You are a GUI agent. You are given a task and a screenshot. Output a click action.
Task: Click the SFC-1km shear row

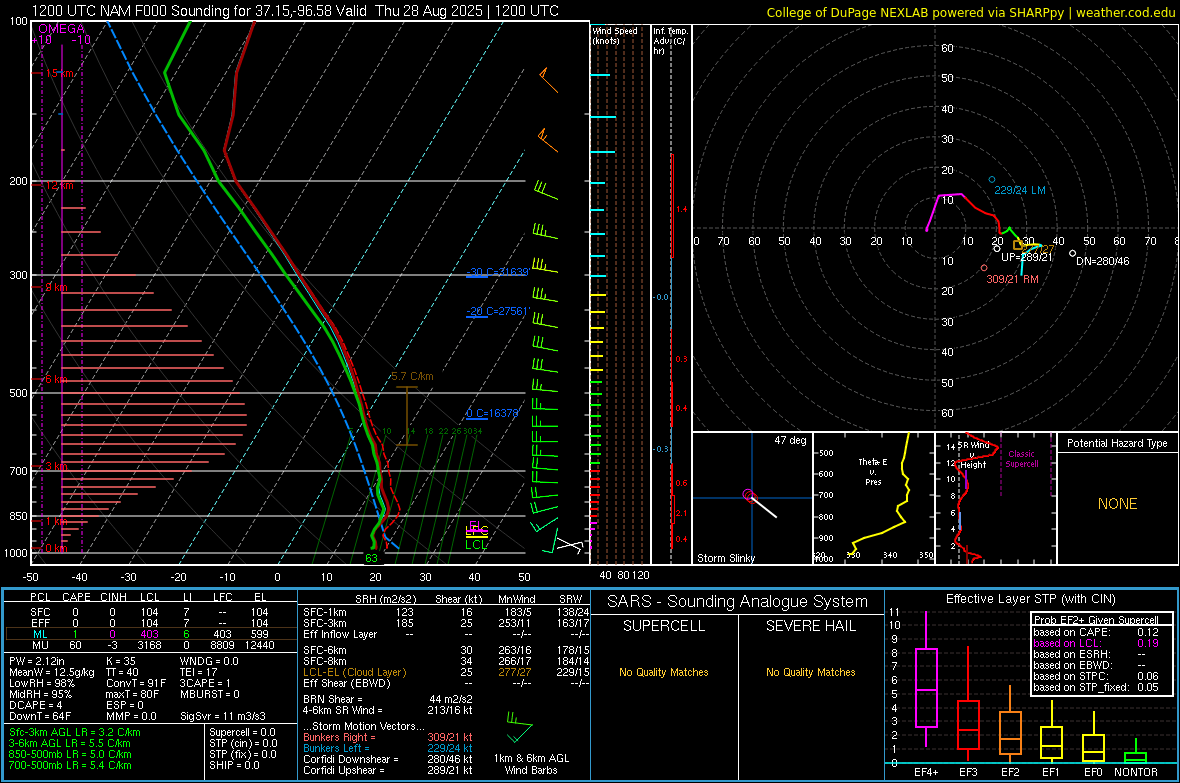[446, 612]
